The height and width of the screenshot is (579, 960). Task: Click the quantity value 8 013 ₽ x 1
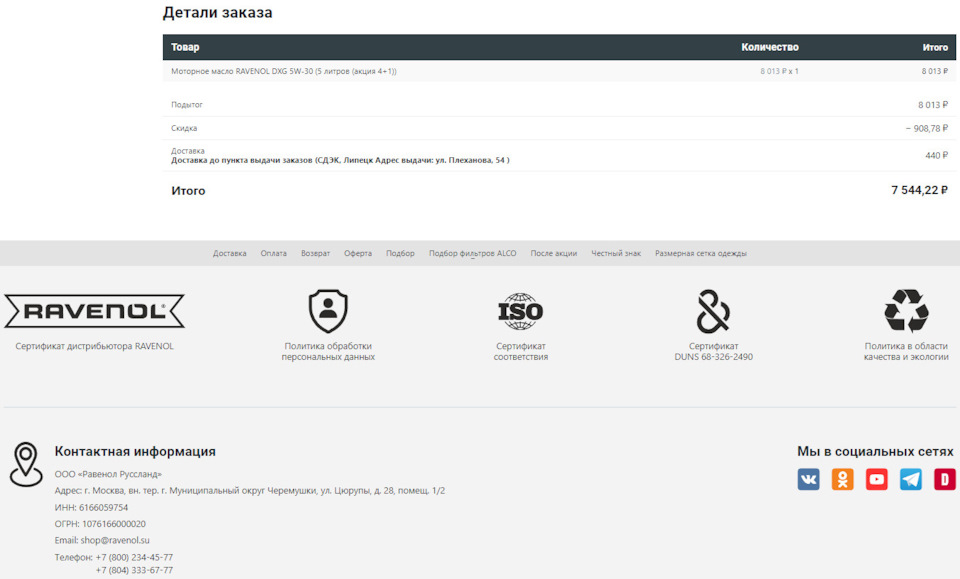(x=779, y=71)
